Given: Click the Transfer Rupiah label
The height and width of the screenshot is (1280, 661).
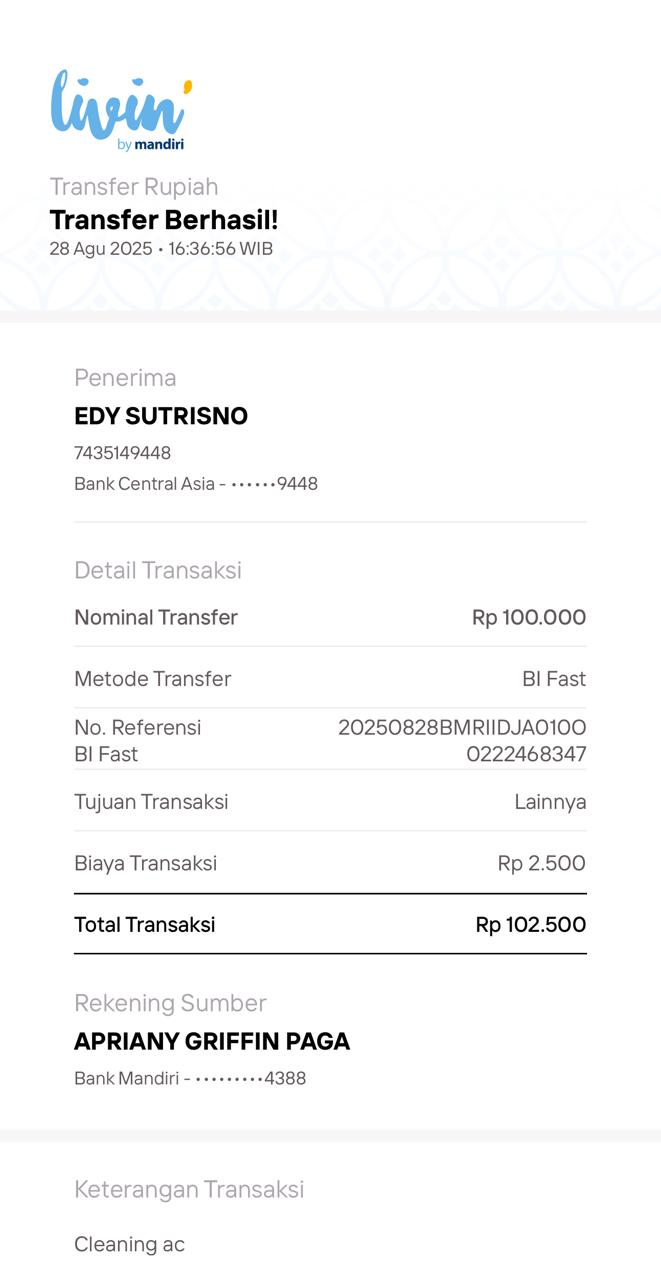Looking at the screenshot, I should [134, 187].
